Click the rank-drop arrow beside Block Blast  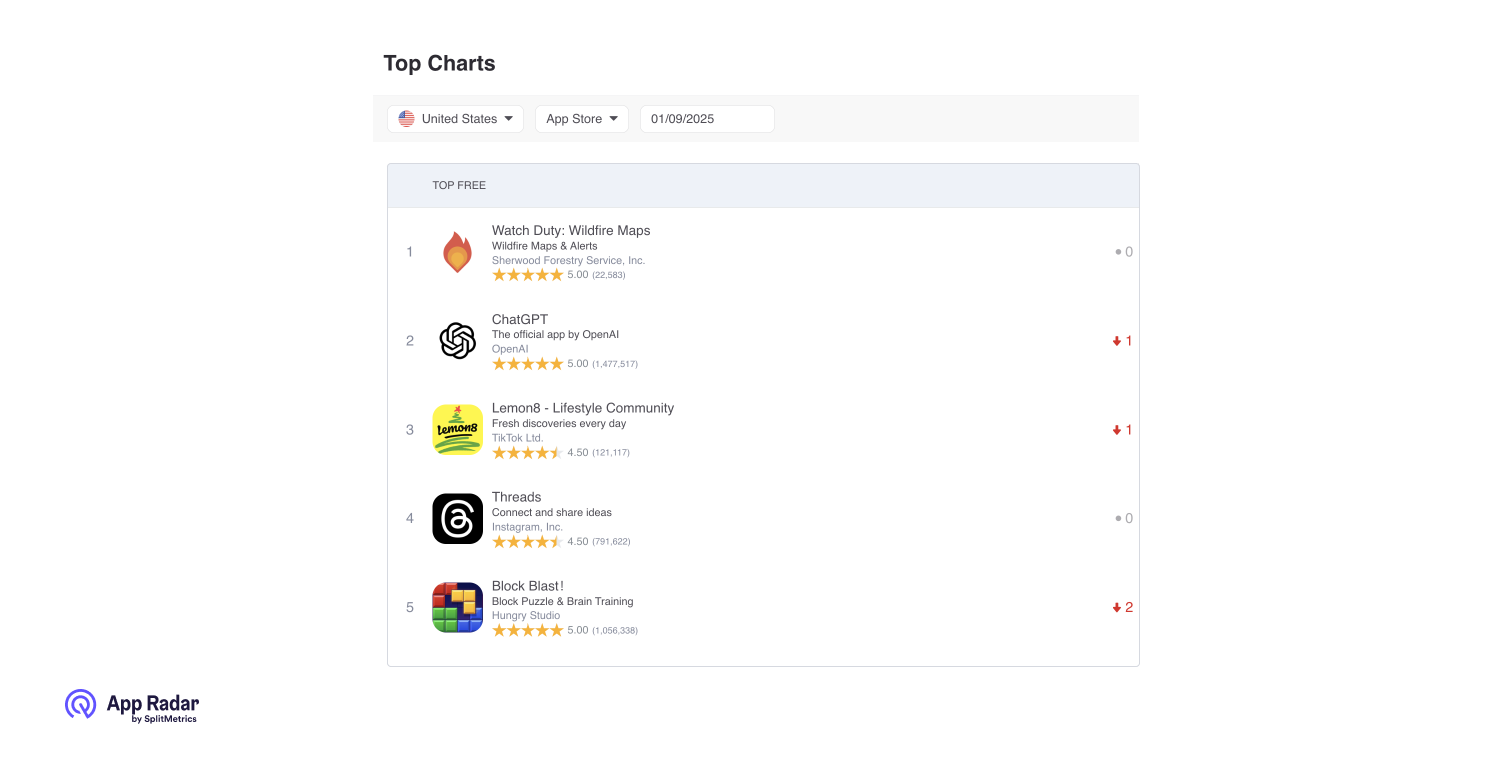pyautogui.click(x=1121, y=607)
